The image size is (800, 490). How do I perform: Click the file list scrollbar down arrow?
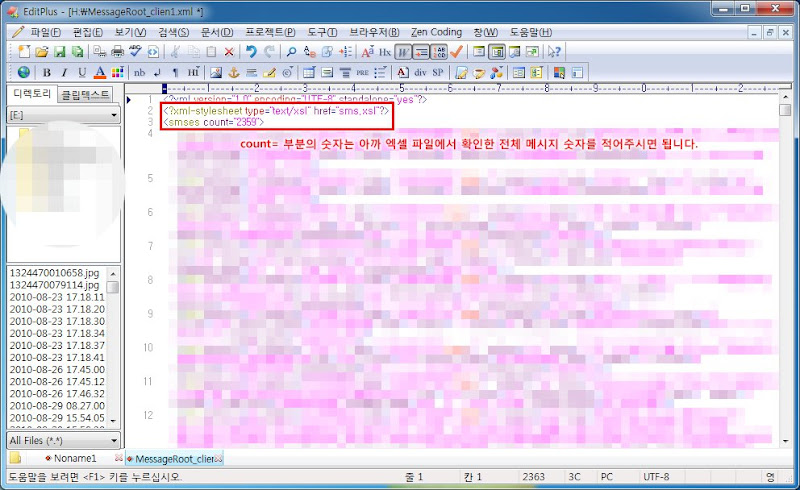(113, 421)
